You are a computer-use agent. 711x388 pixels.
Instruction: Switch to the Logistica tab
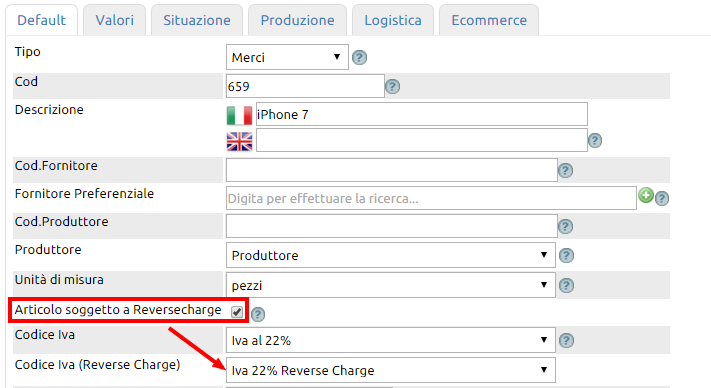393,20
